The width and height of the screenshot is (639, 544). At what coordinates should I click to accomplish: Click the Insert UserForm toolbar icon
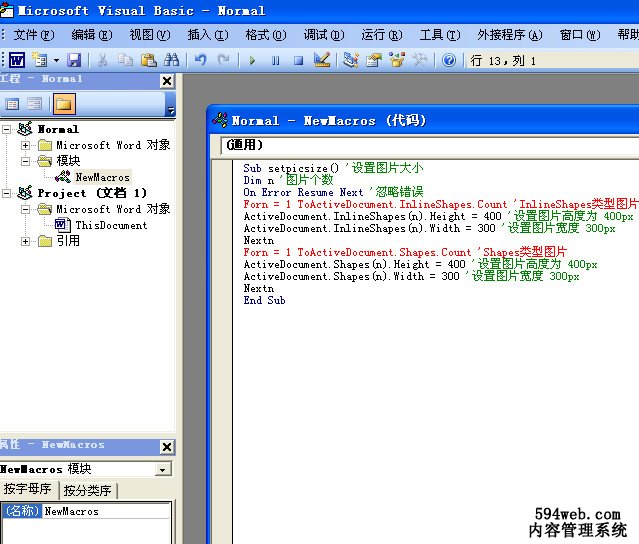click(x=40, y=60)
